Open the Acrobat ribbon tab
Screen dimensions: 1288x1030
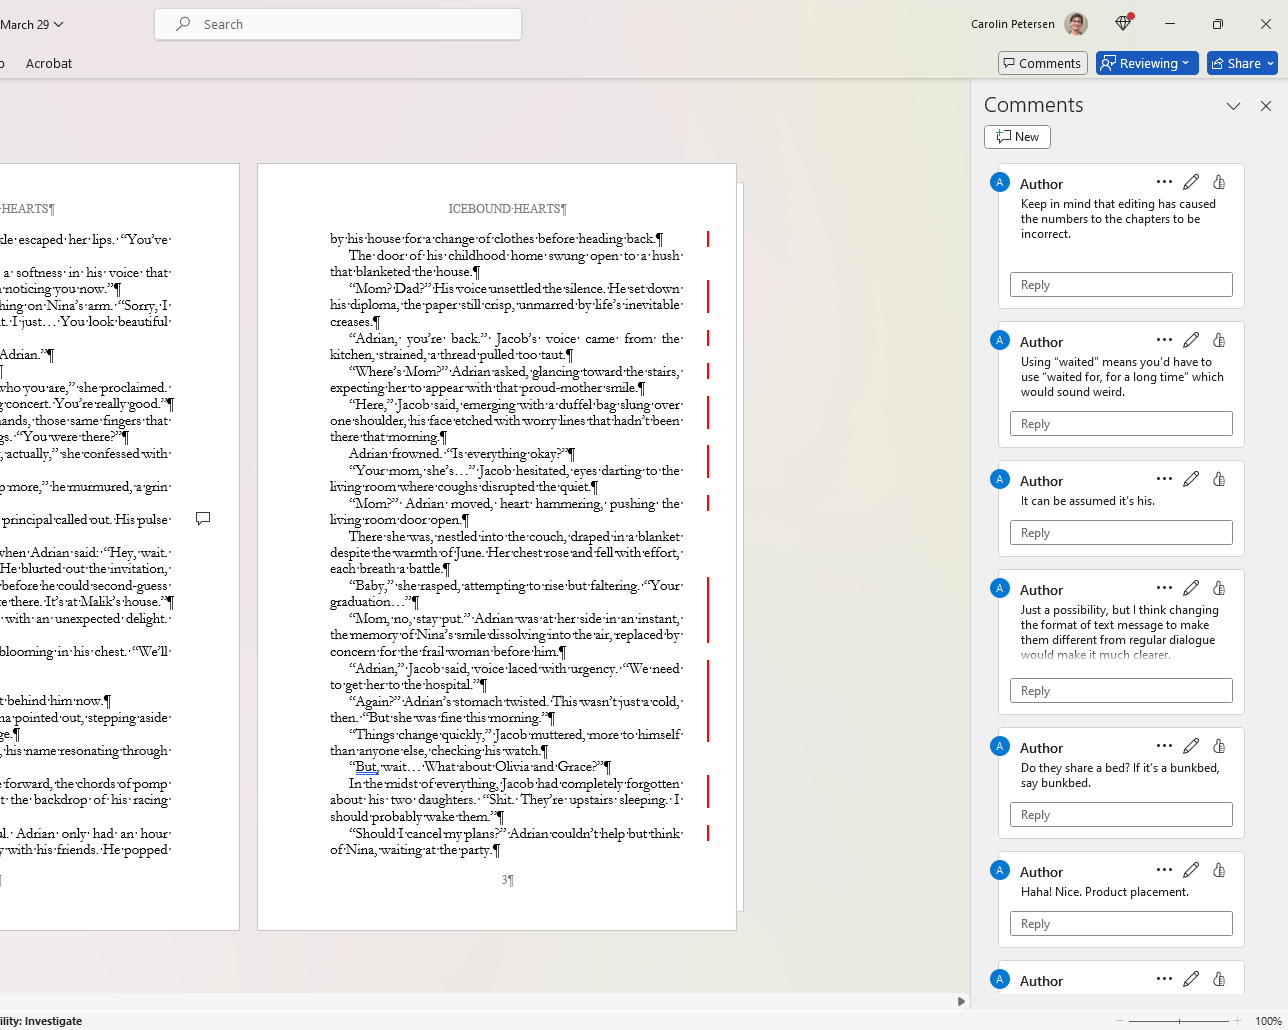(49, 63)
